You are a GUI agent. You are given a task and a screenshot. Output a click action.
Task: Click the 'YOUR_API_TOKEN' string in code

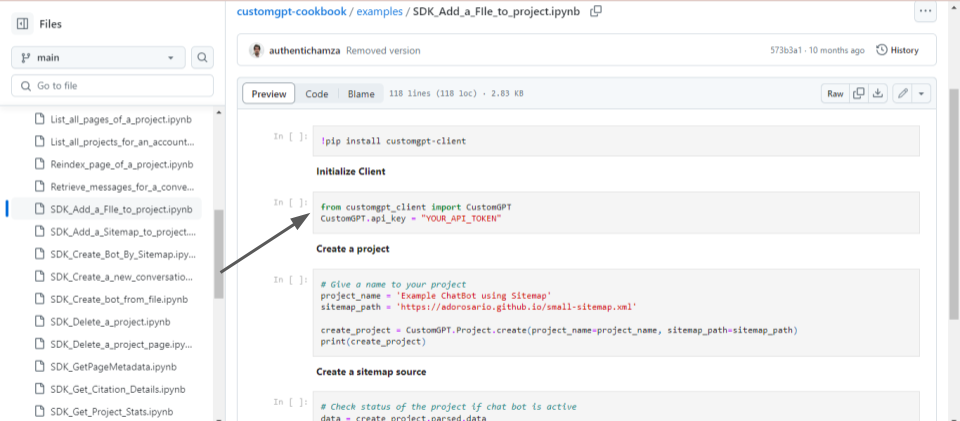tap(459, 218)
